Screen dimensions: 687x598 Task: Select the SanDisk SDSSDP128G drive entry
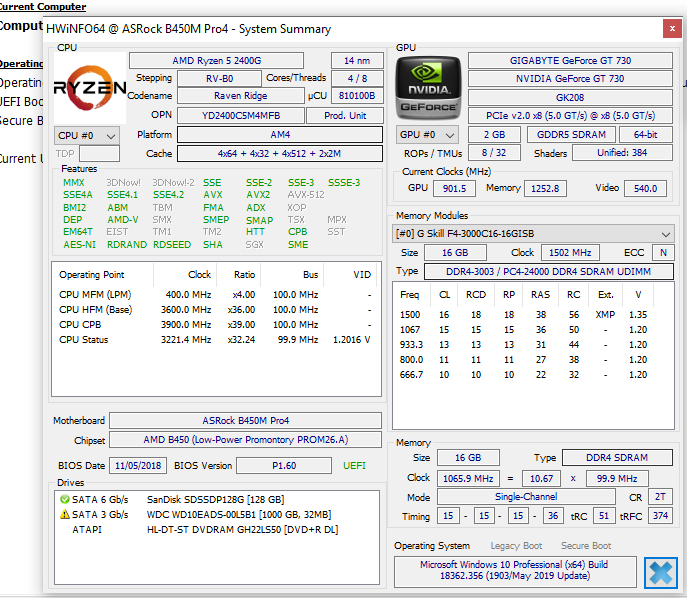[x=216, y=499]
